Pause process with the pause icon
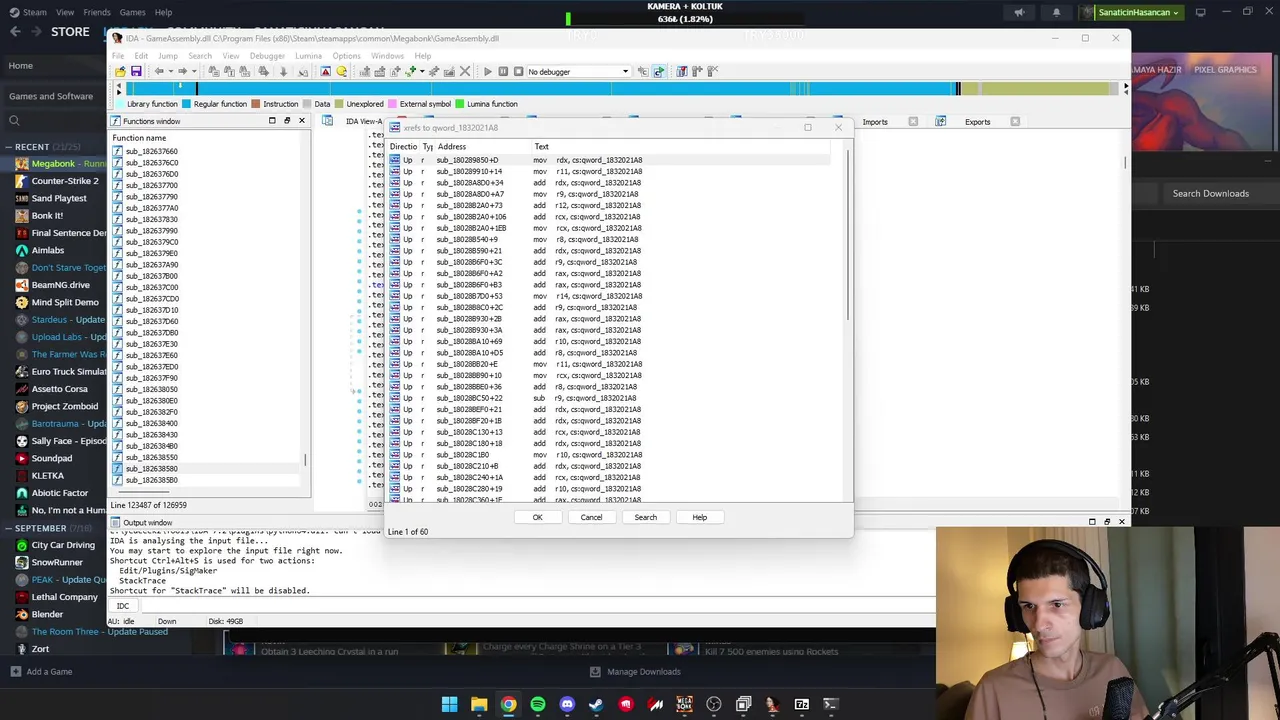The image size is (1280, 720). (503, 71)
